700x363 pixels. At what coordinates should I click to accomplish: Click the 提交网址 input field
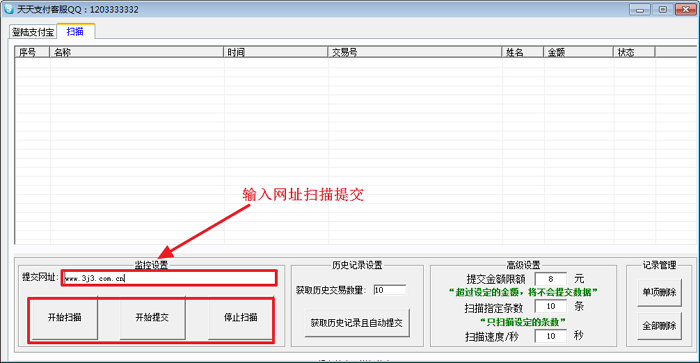169,278
